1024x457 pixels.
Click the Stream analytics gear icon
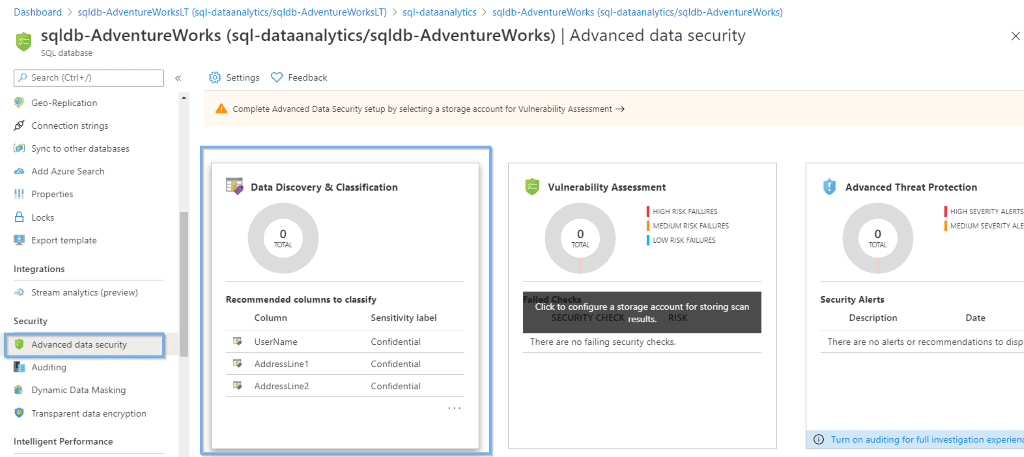pyautogui.click(x=19, y=292)
